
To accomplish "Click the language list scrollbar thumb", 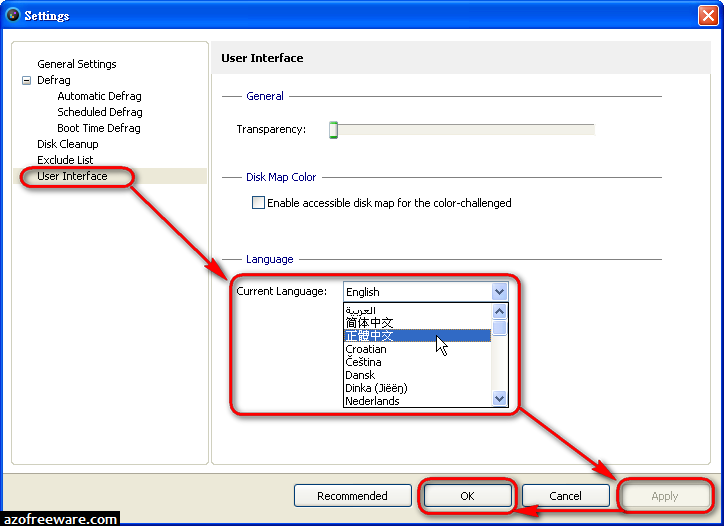I will pos(499,328).
